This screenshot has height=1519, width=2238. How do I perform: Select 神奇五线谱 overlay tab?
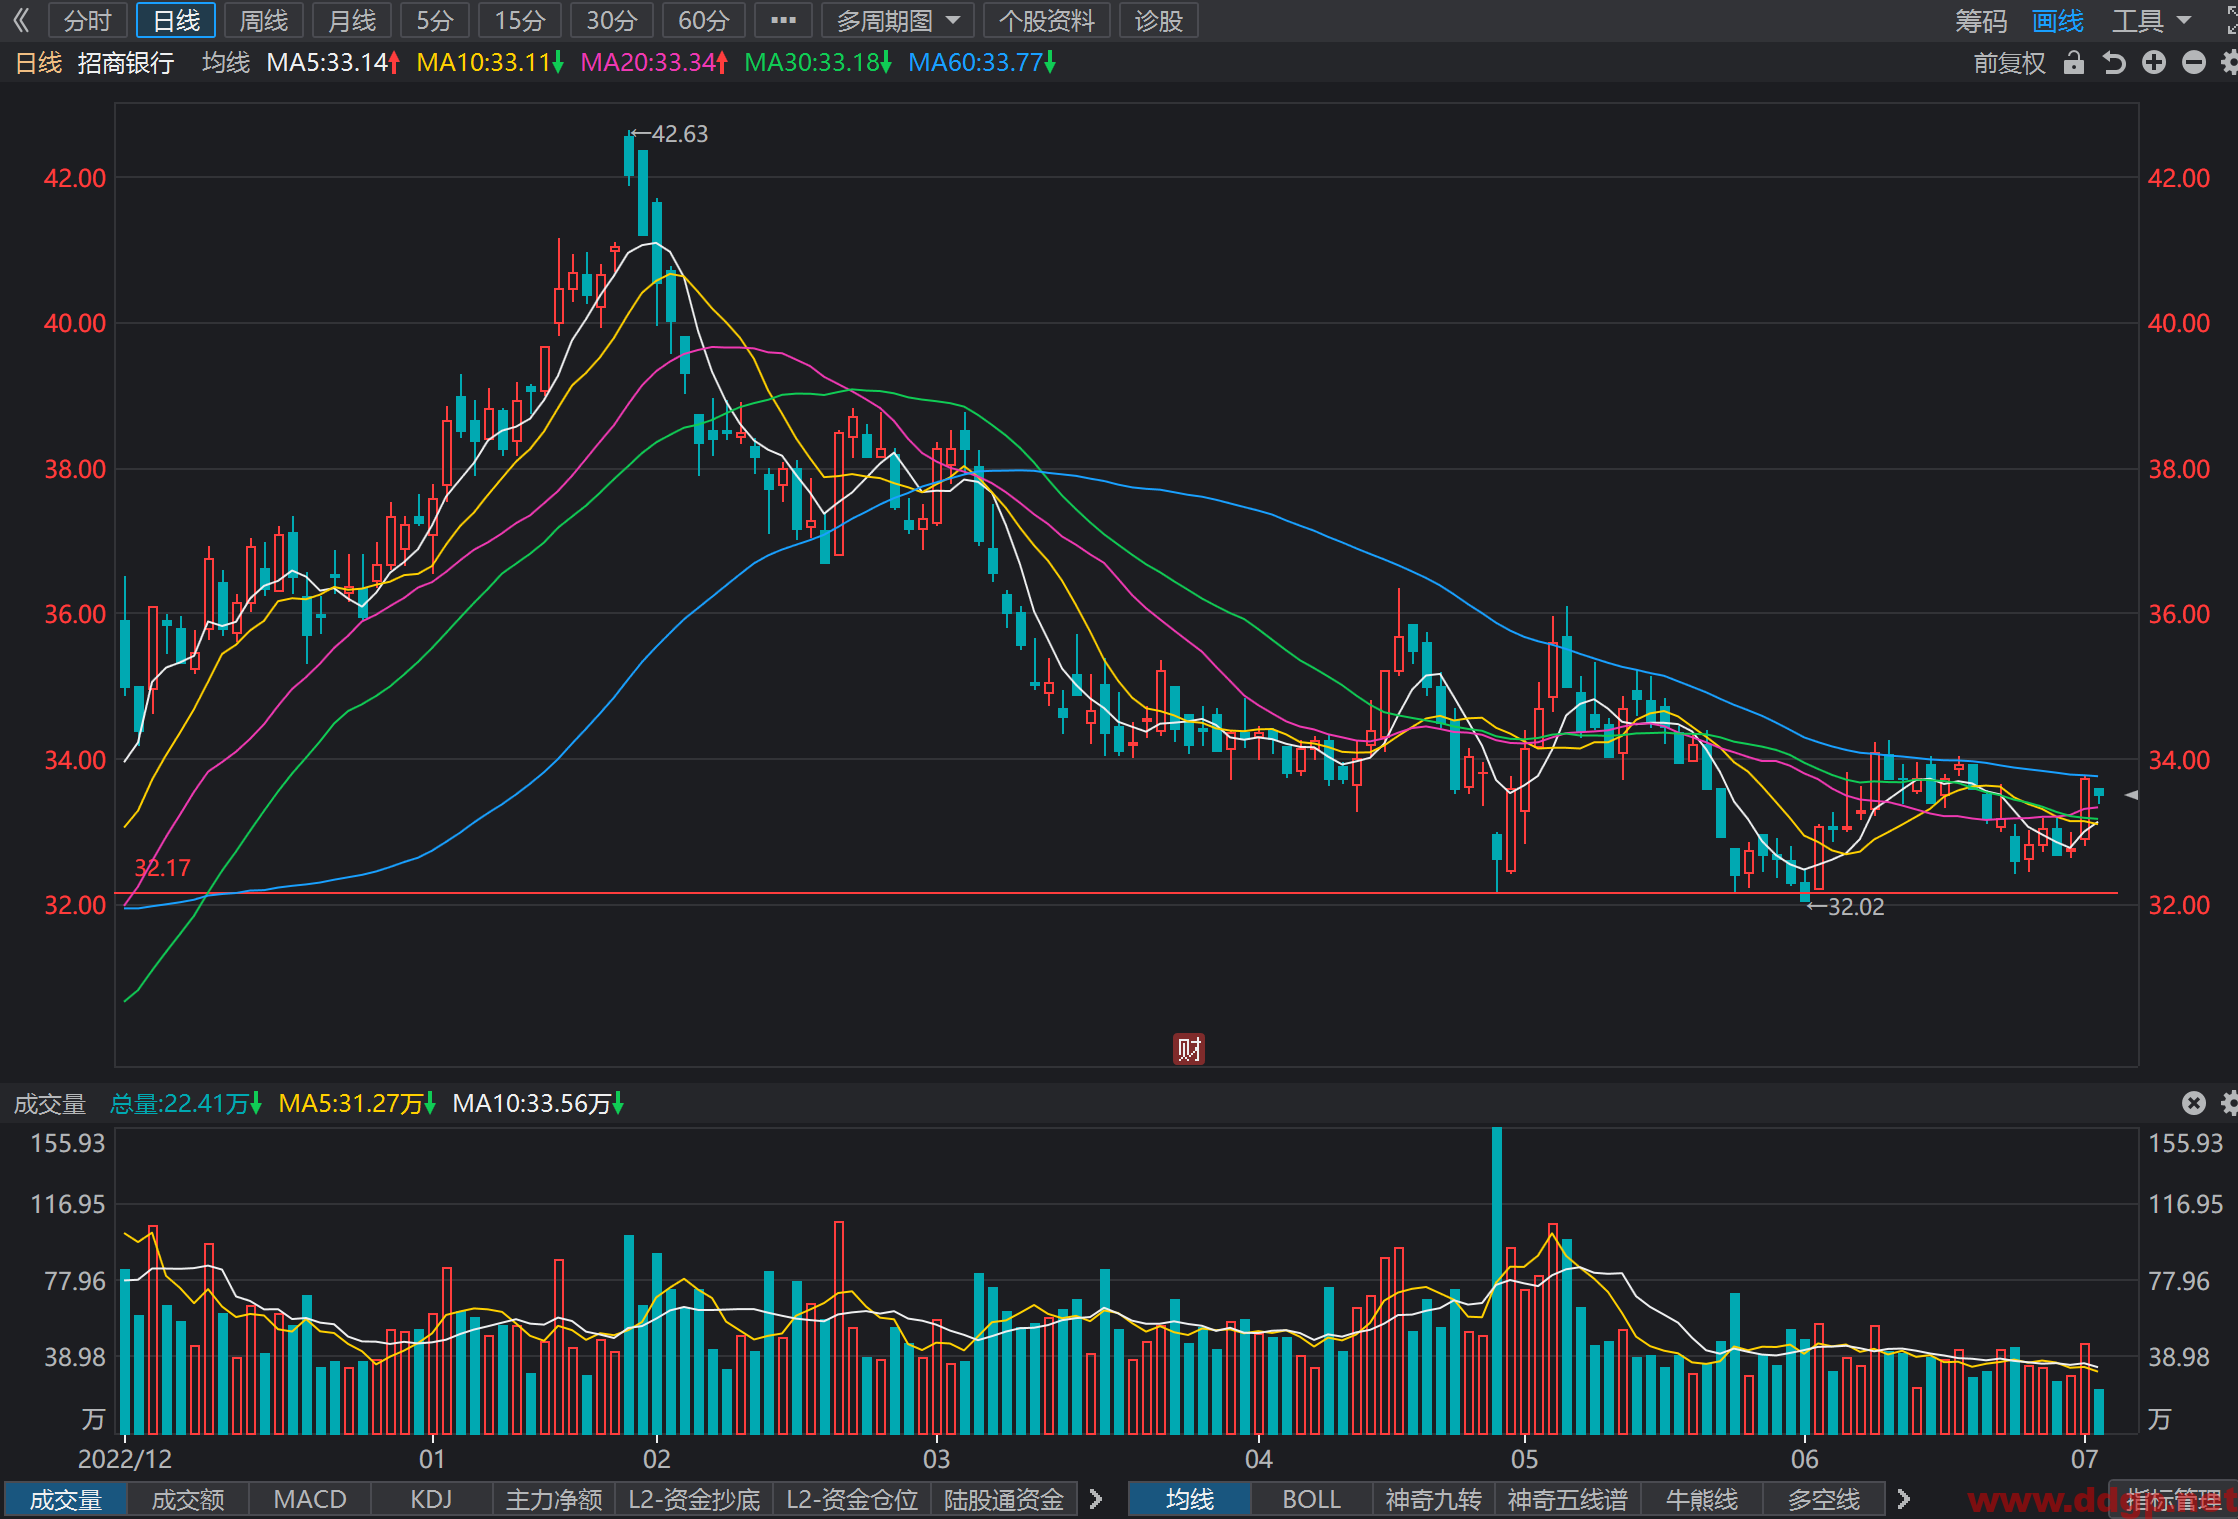coord(1568,1499)
